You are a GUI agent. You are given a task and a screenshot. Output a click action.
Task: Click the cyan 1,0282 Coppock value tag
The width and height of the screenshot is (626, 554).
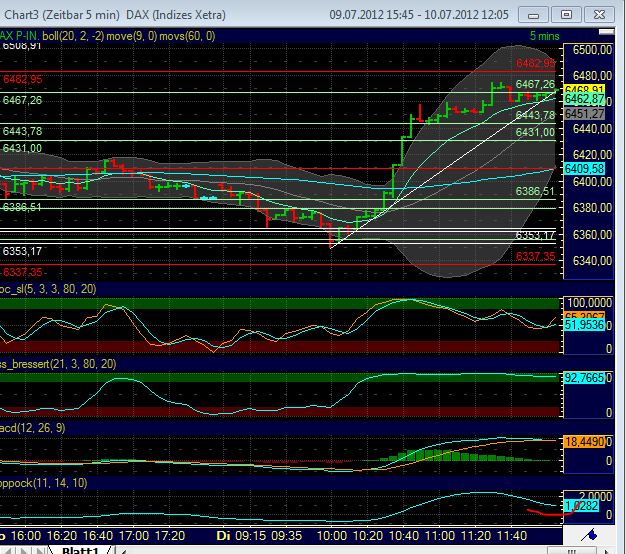pos(581,506)
